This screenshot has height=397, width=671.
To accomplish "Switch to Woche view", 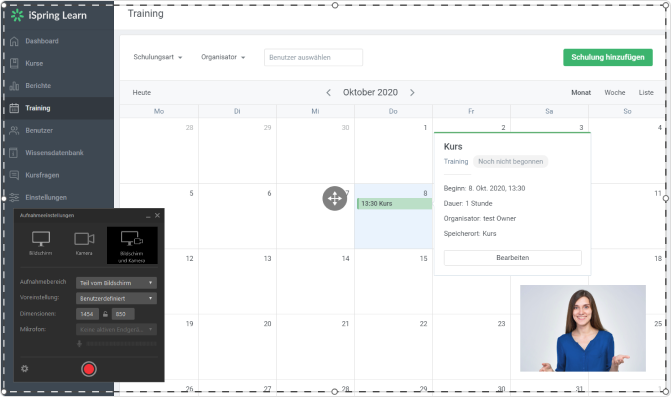I will pyautogui.click(x=615, y=92).
